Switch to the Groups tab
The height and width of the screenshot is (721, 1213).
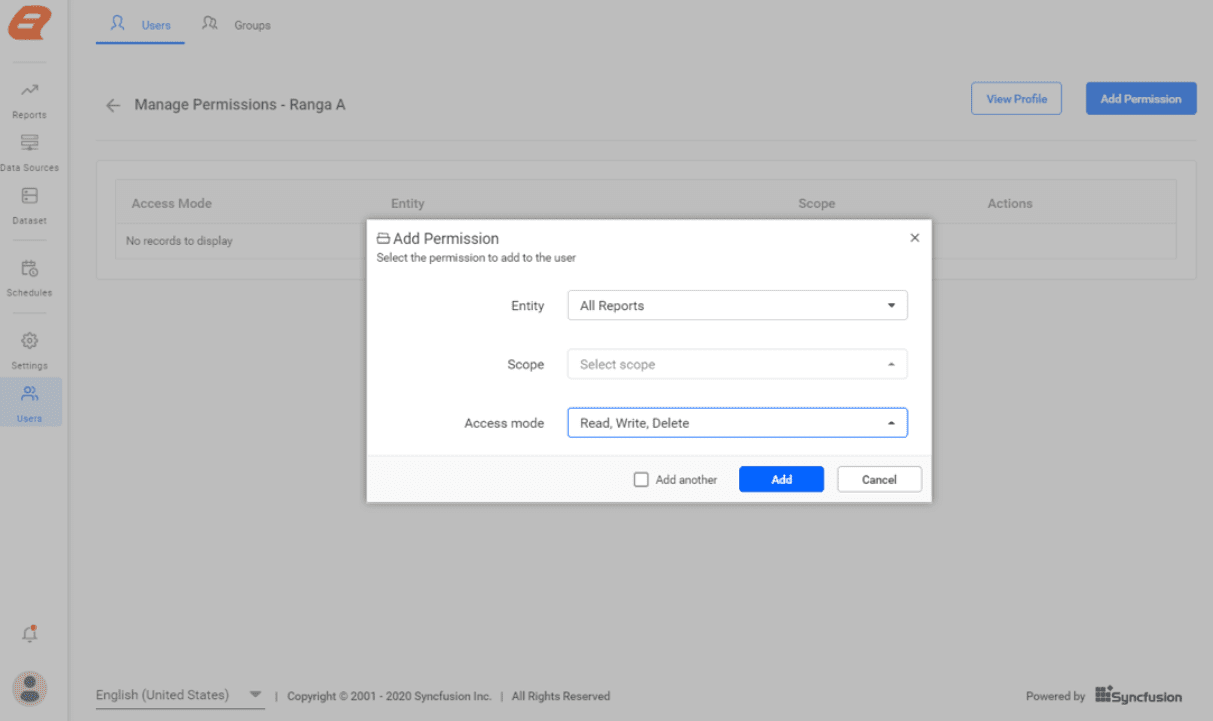coord(236,24)
